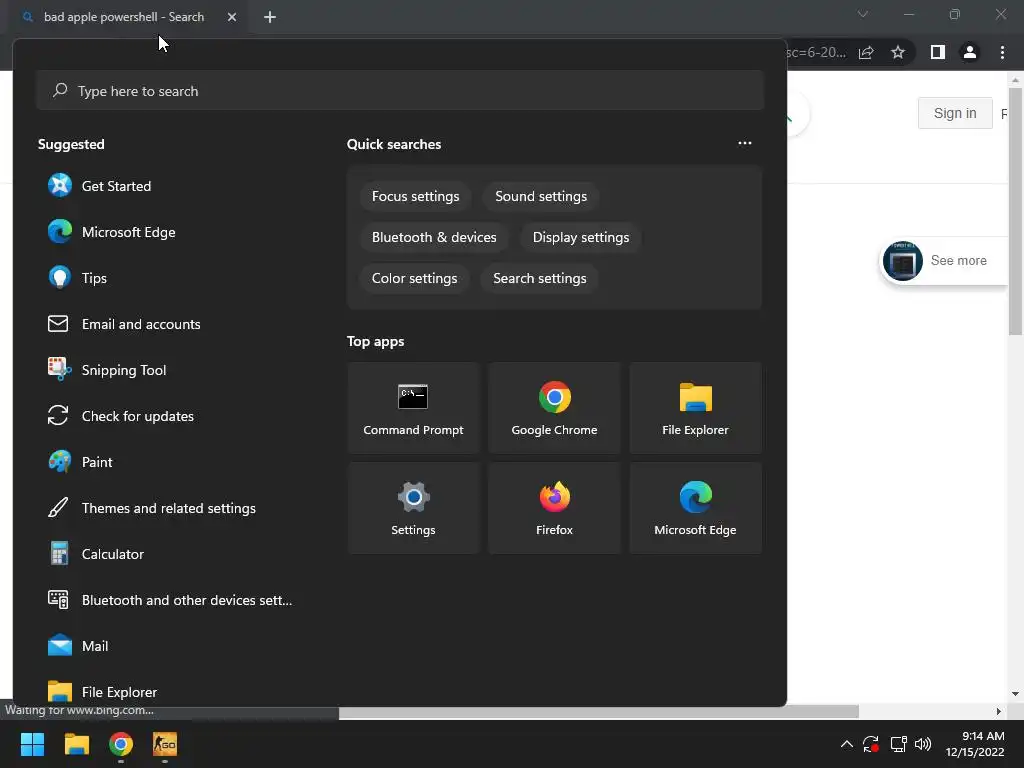
Task: Toggle Chrome side panel icon
Action: [x=938, y=52]
